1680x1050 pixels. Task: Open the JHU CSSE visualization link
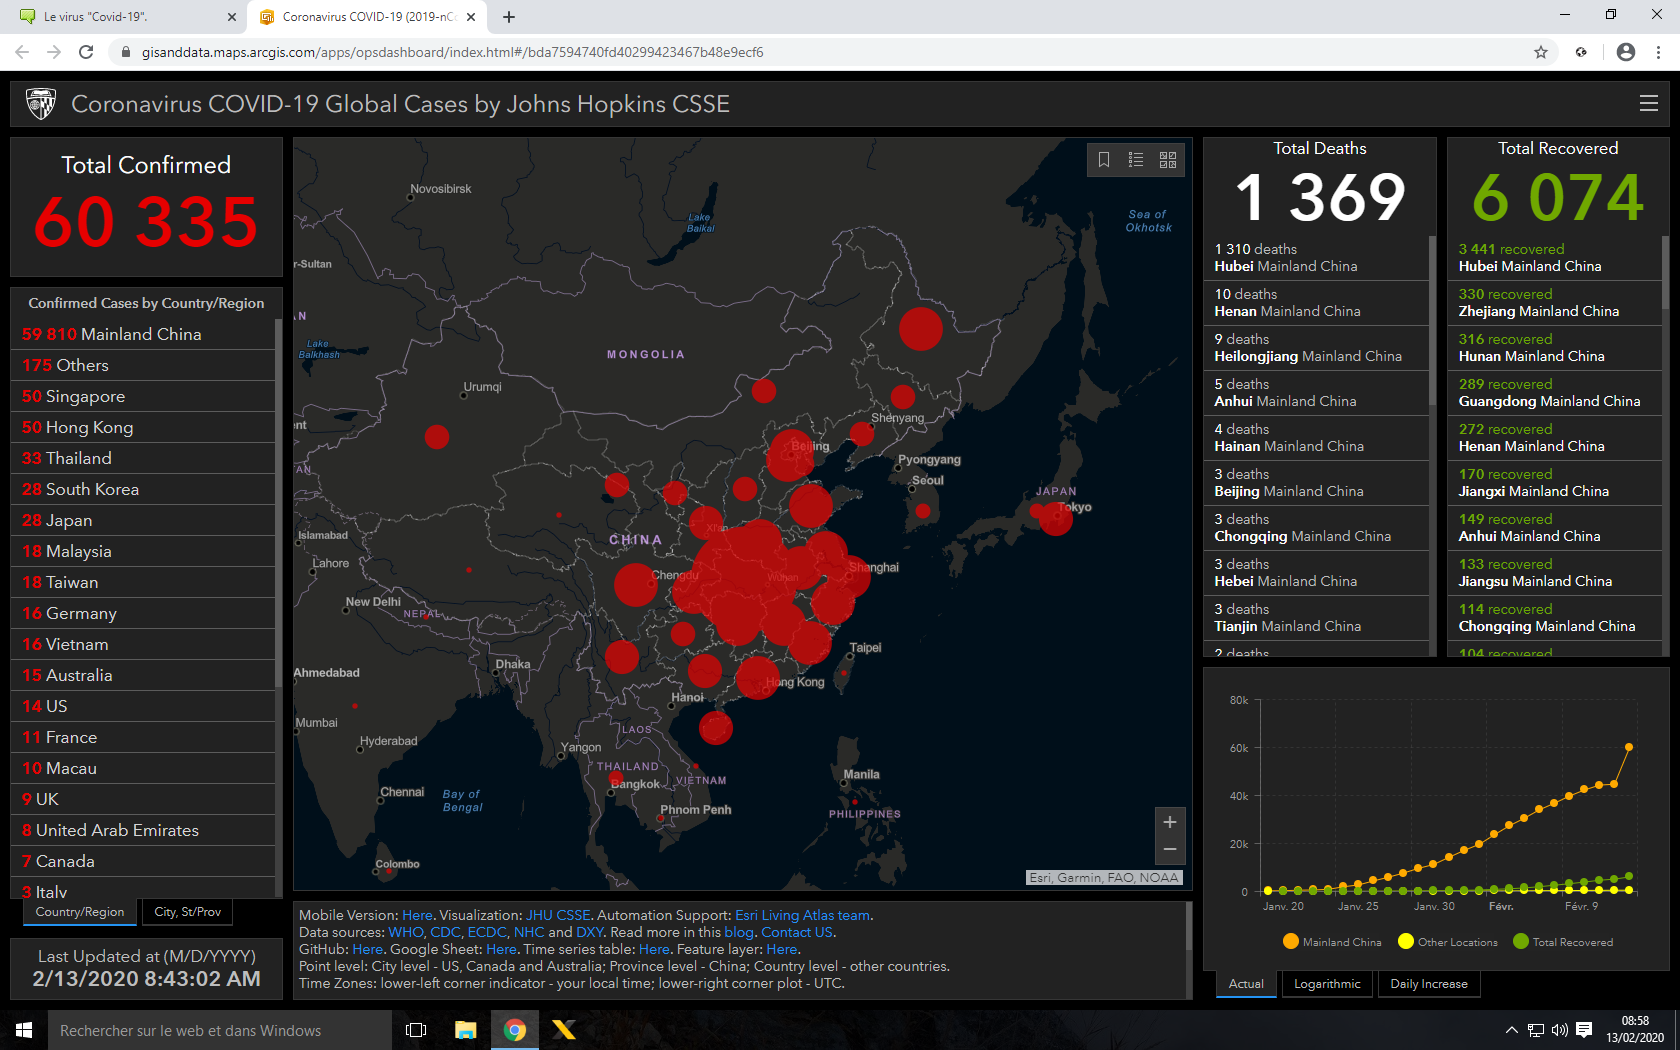click(x=558, y=915)
